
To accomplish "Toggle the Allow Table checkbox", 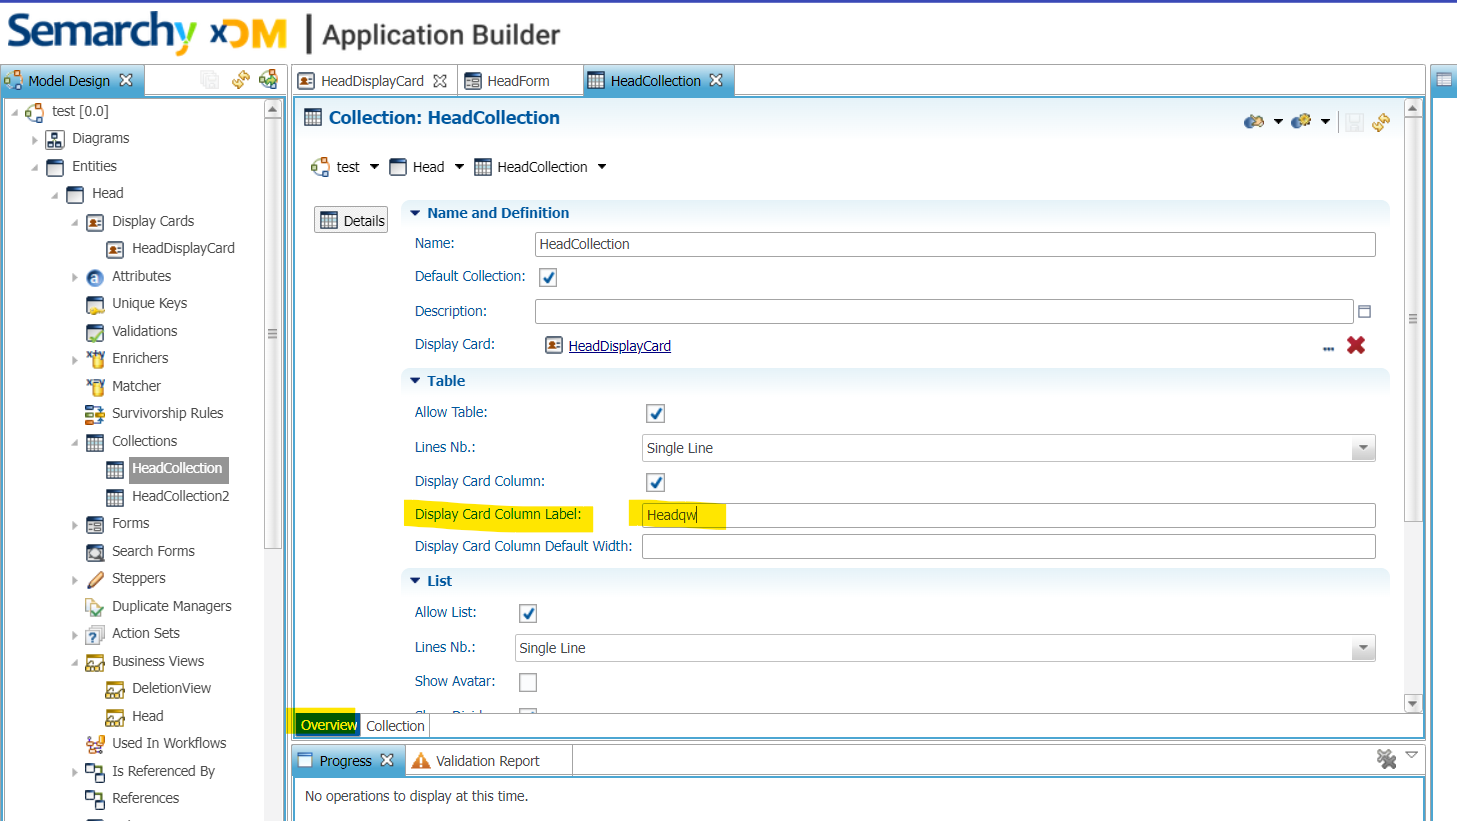I will coord(656,414).
